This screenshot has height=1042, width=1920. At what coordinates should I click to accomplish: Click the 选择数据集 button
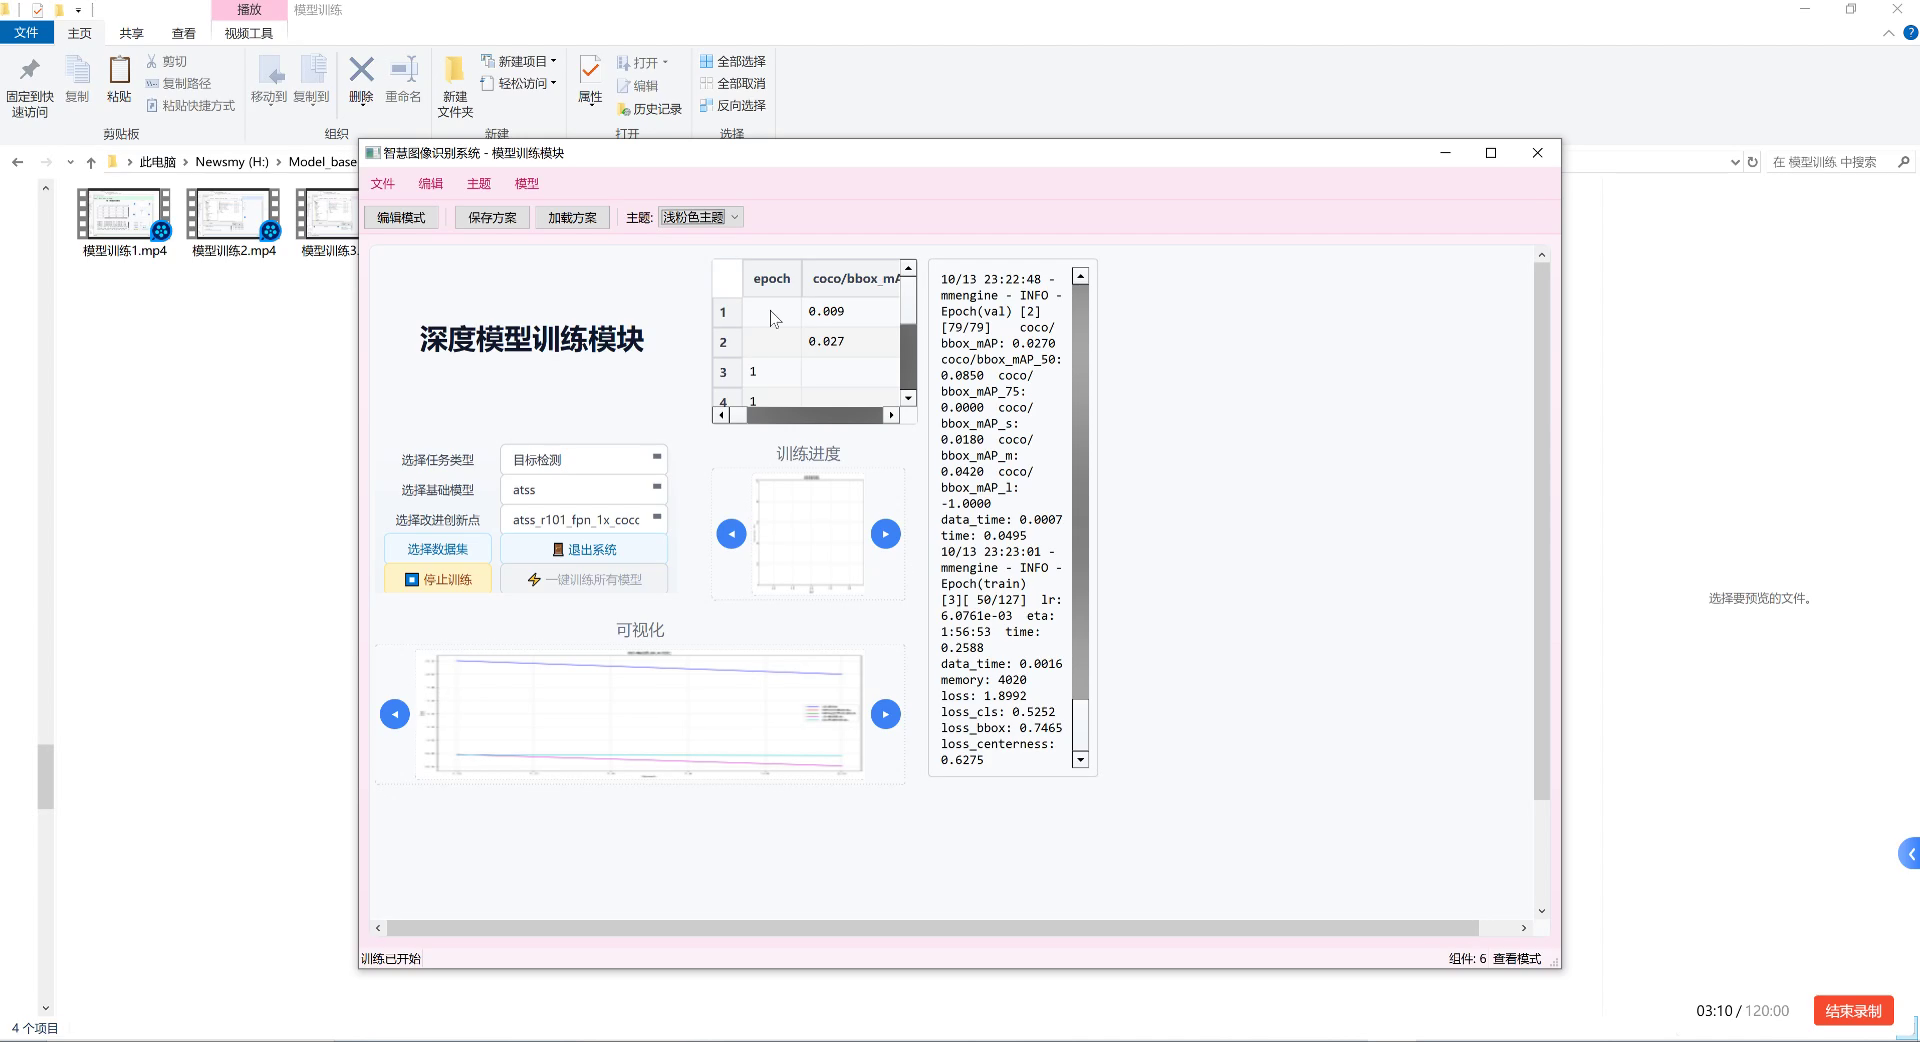[438, 549]
